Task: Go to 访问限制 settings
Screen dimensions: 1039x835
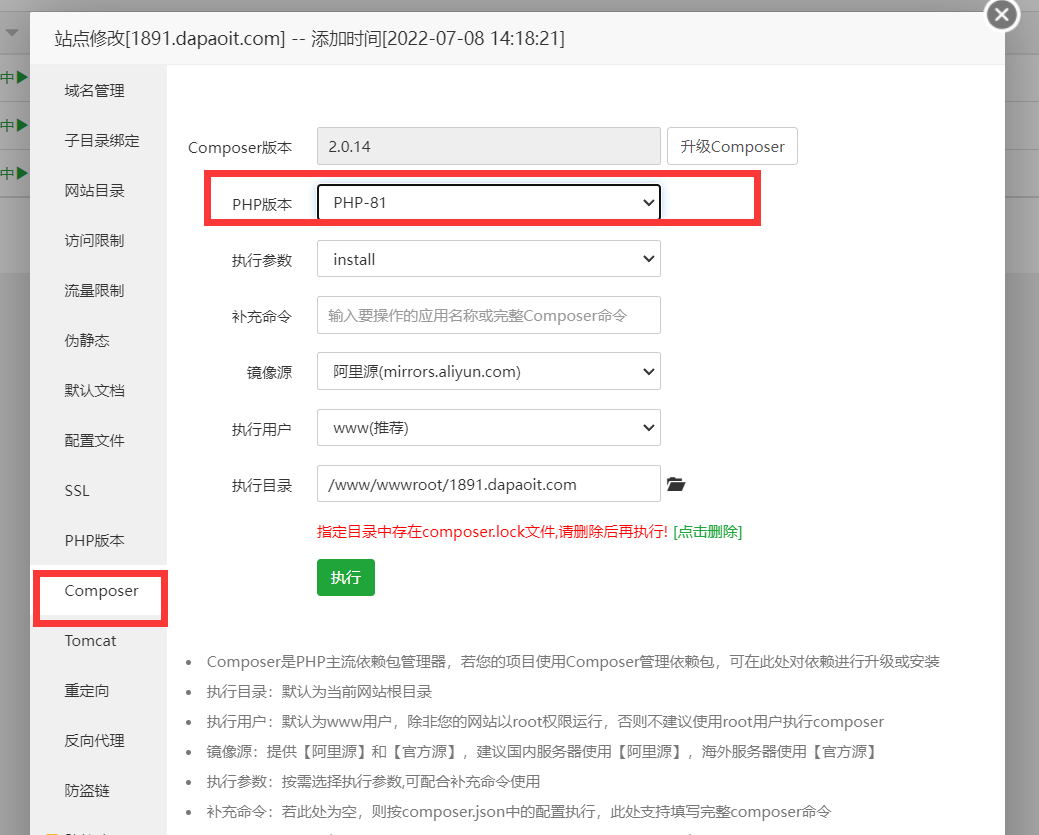Action: pos(95,241)
